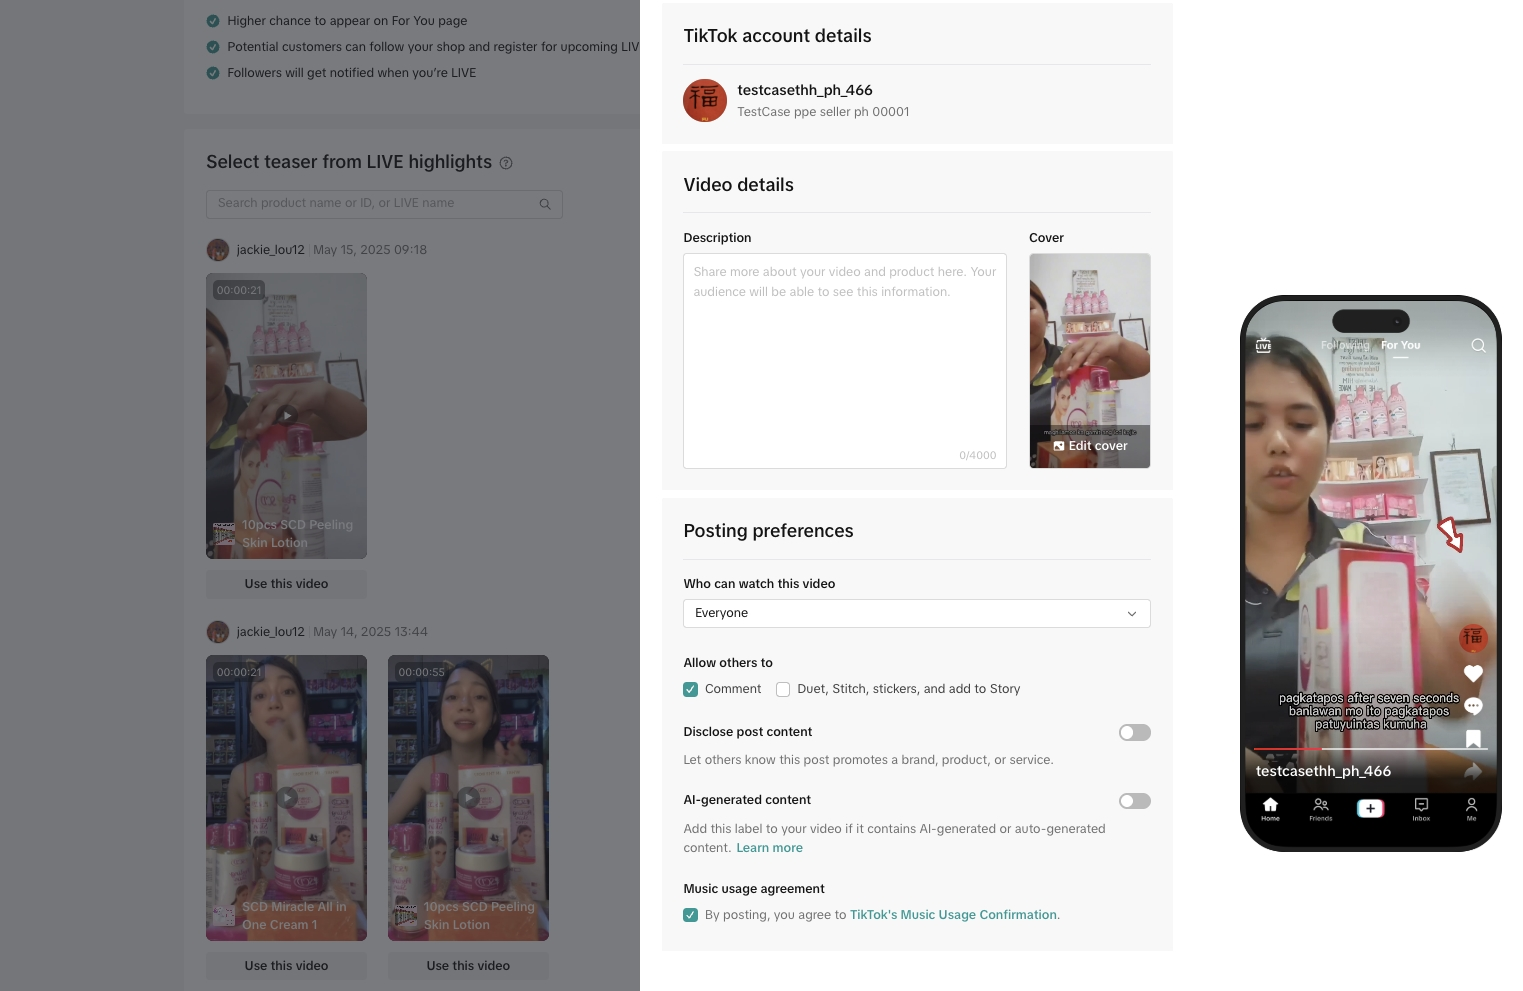Tap the bookmark icon in phone preview

[x=1473, y=739]
